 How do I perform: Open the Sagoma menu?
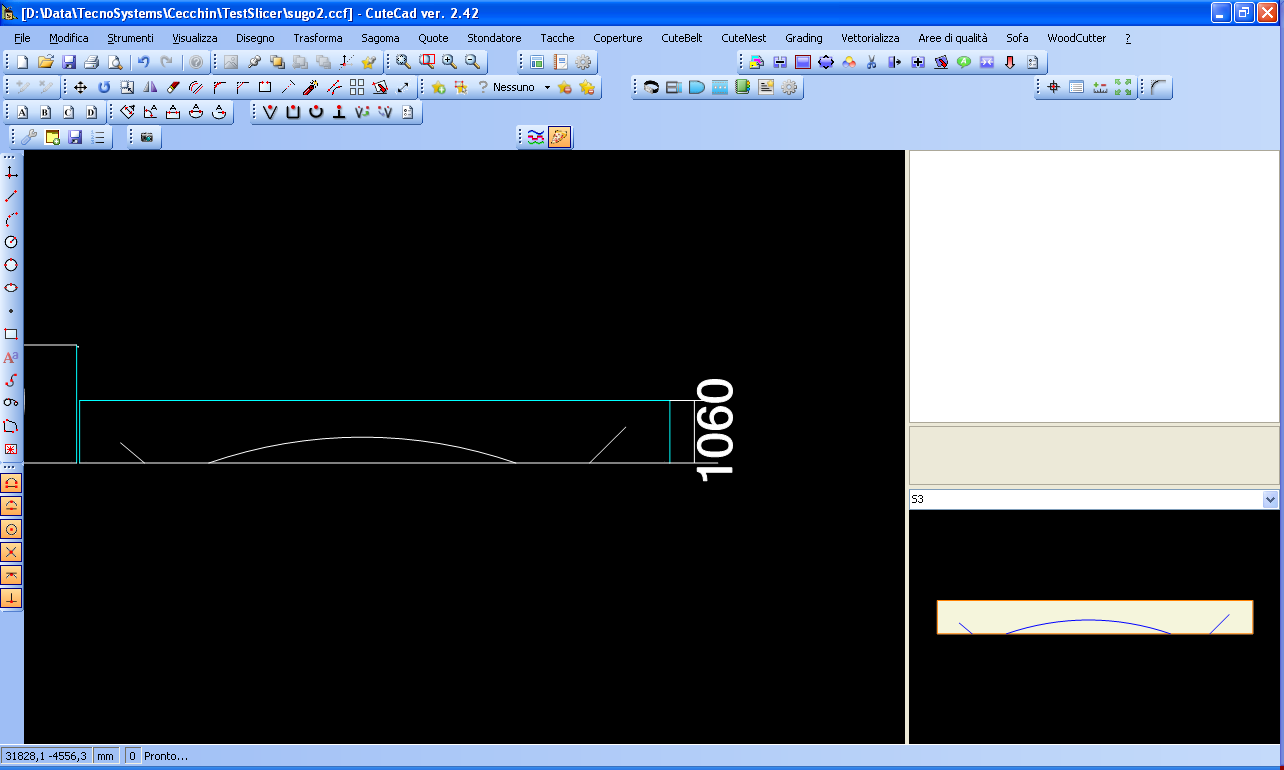tap(380, 38)
